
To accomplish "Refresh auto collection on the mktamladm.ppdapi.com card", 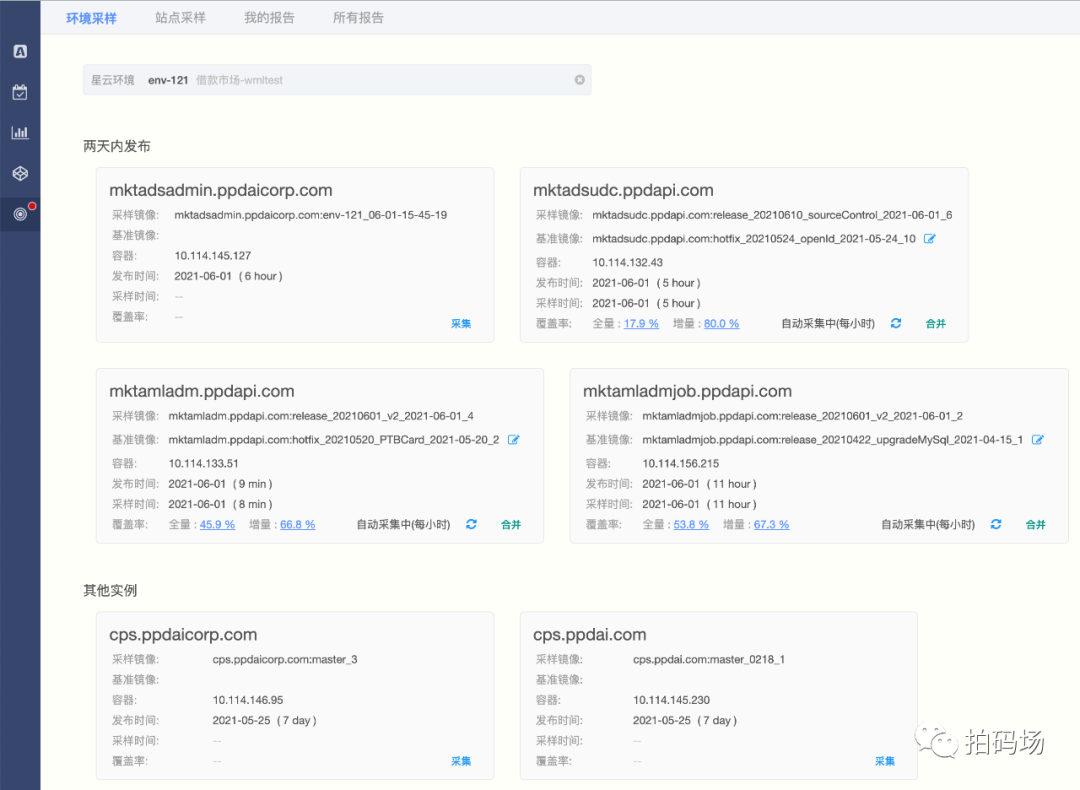I will point(471,524).
